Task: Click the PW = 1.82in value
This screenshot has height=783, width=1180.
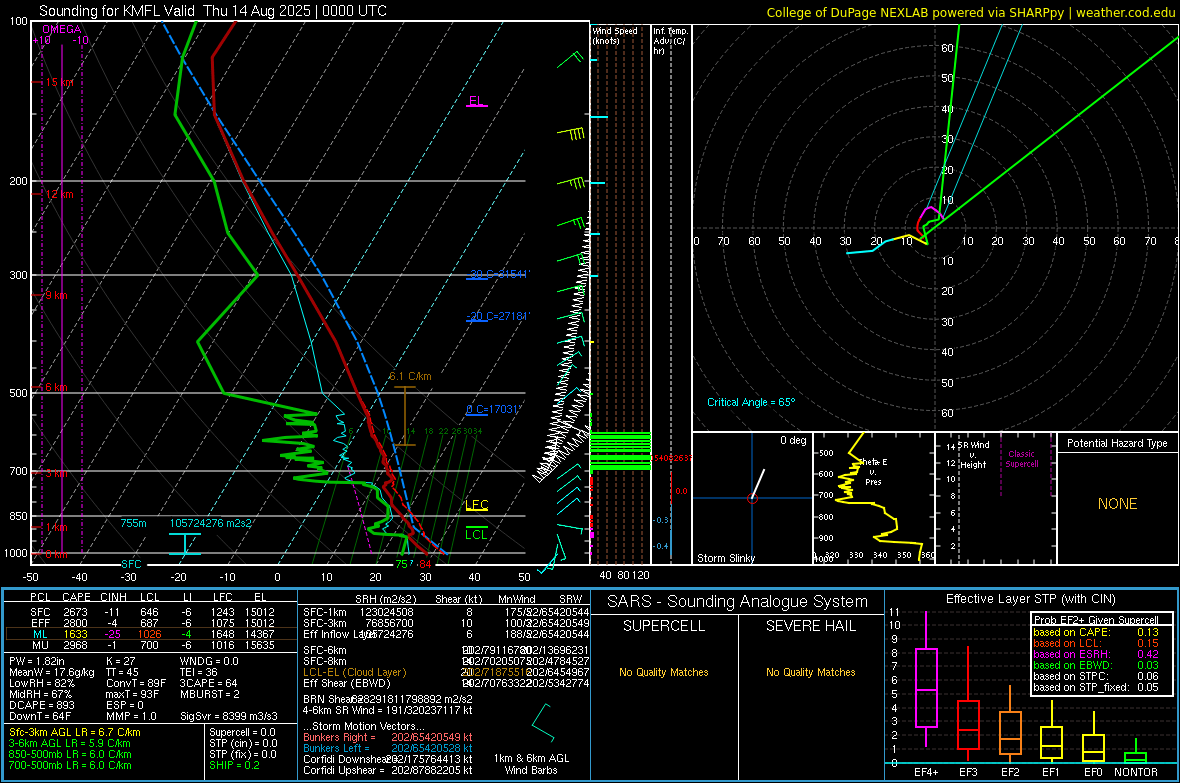Action: 37,661
